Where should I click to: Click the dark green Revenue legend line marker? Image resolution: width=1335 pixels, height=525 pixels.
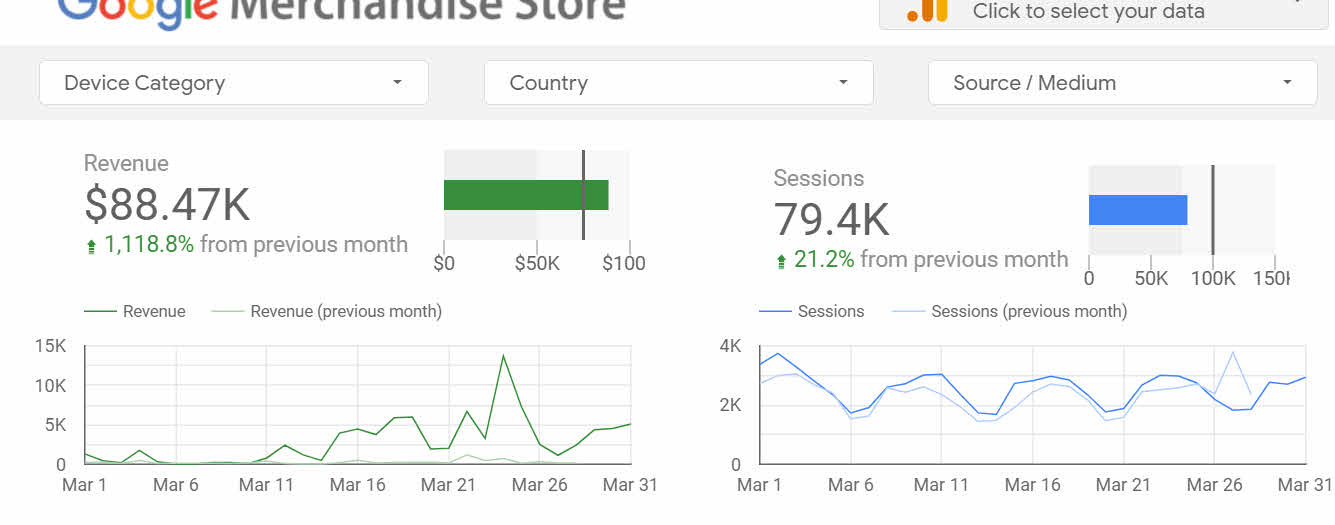[x=100, y=312]
